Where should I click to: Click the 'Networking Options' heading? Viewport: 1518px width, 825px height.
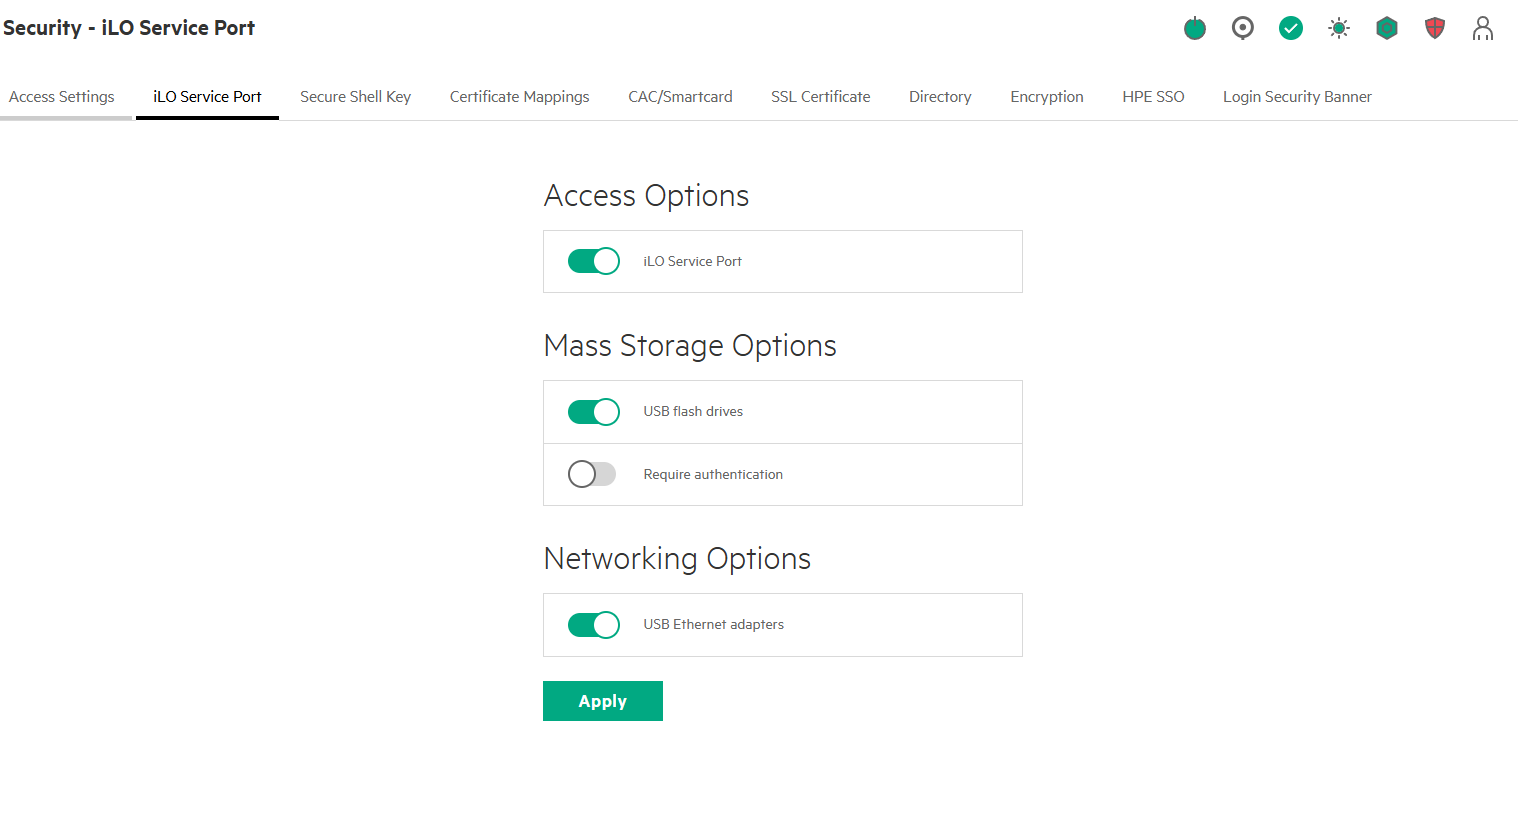677,559
